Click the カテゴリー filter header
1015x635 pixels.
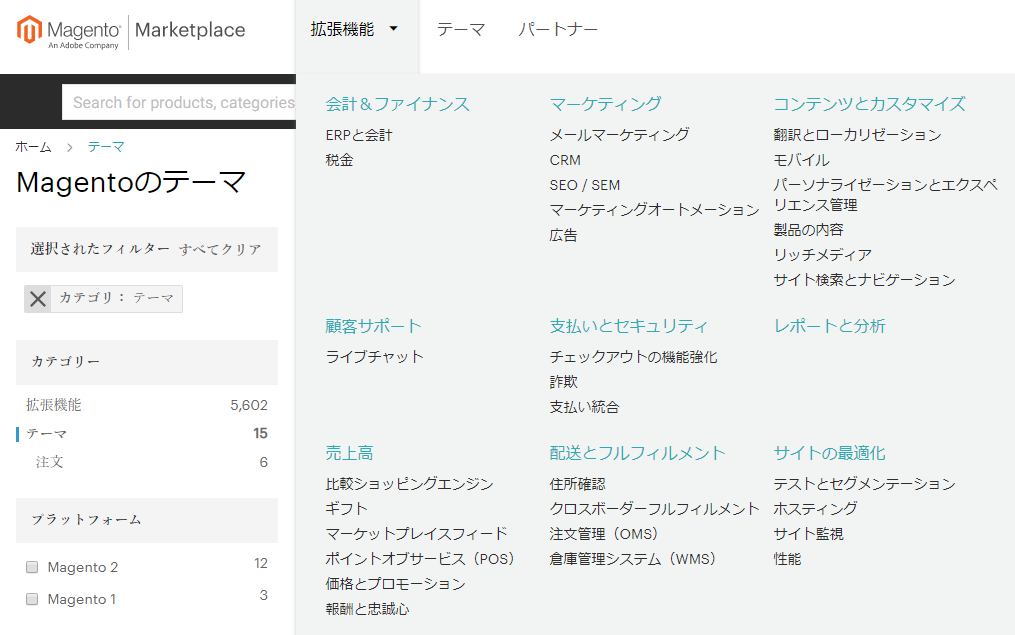[x=147, y=362]
